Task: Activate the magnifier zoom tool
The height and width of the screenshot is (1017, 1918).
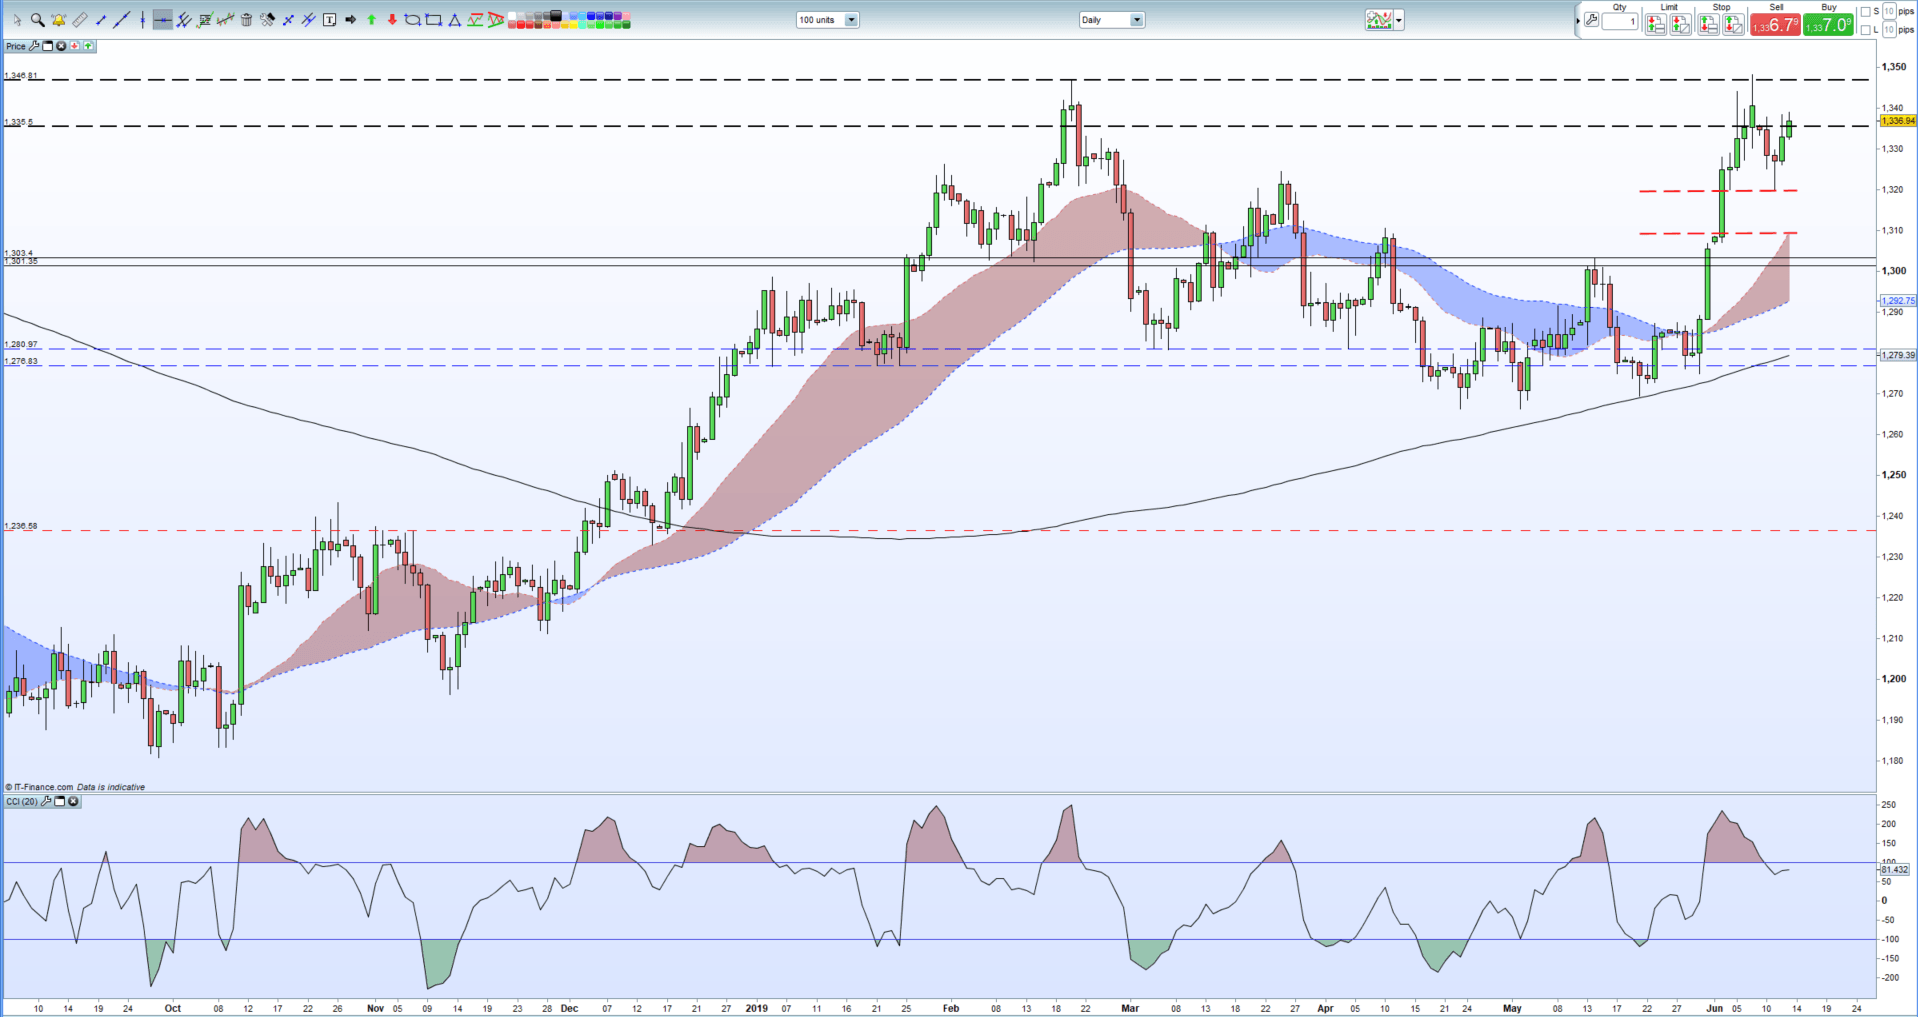Action: coord(37,20)
